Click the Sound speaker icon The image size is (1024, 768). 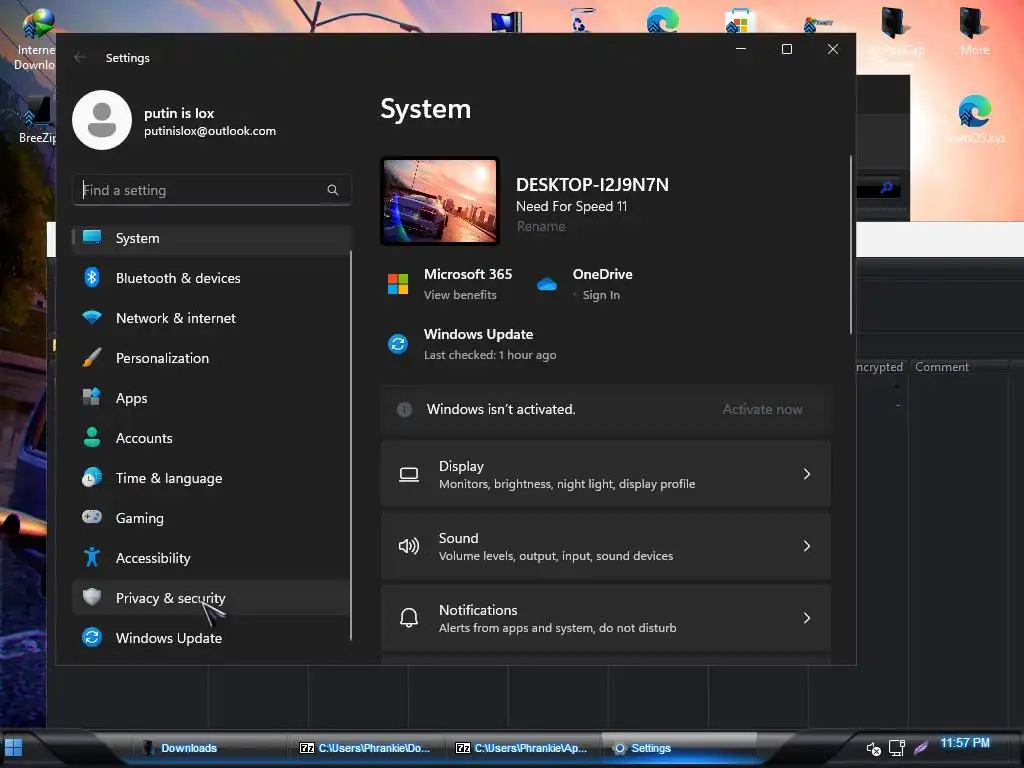coord(409,546)
